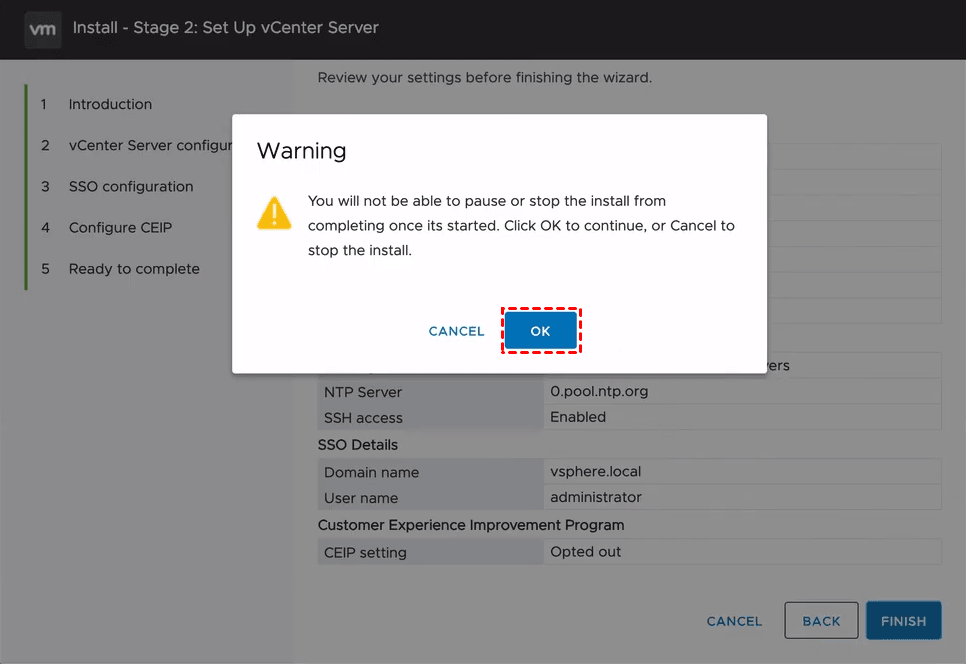Go back using the BACK button
This screenshot has height=664, width=966.
(x=821, y=621)
